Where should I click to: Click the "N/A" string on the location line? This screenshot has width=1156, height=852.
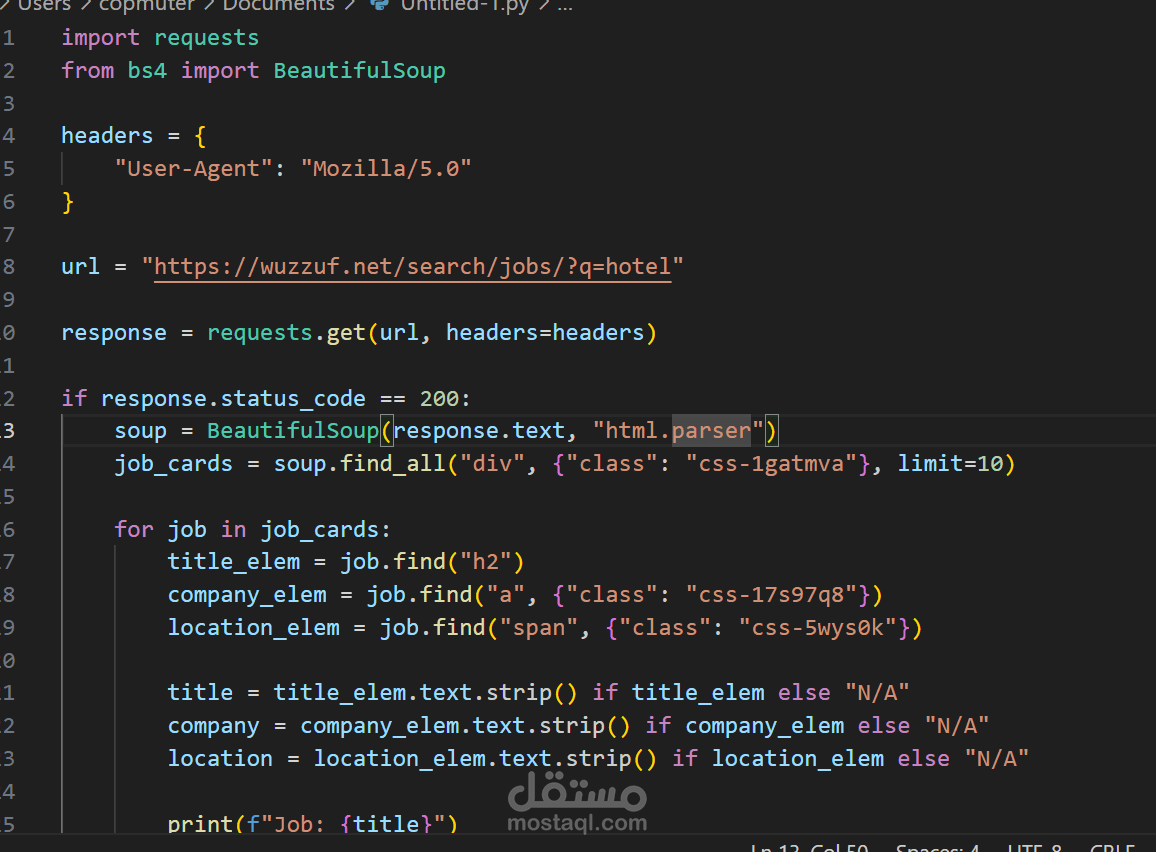[997, 758]
